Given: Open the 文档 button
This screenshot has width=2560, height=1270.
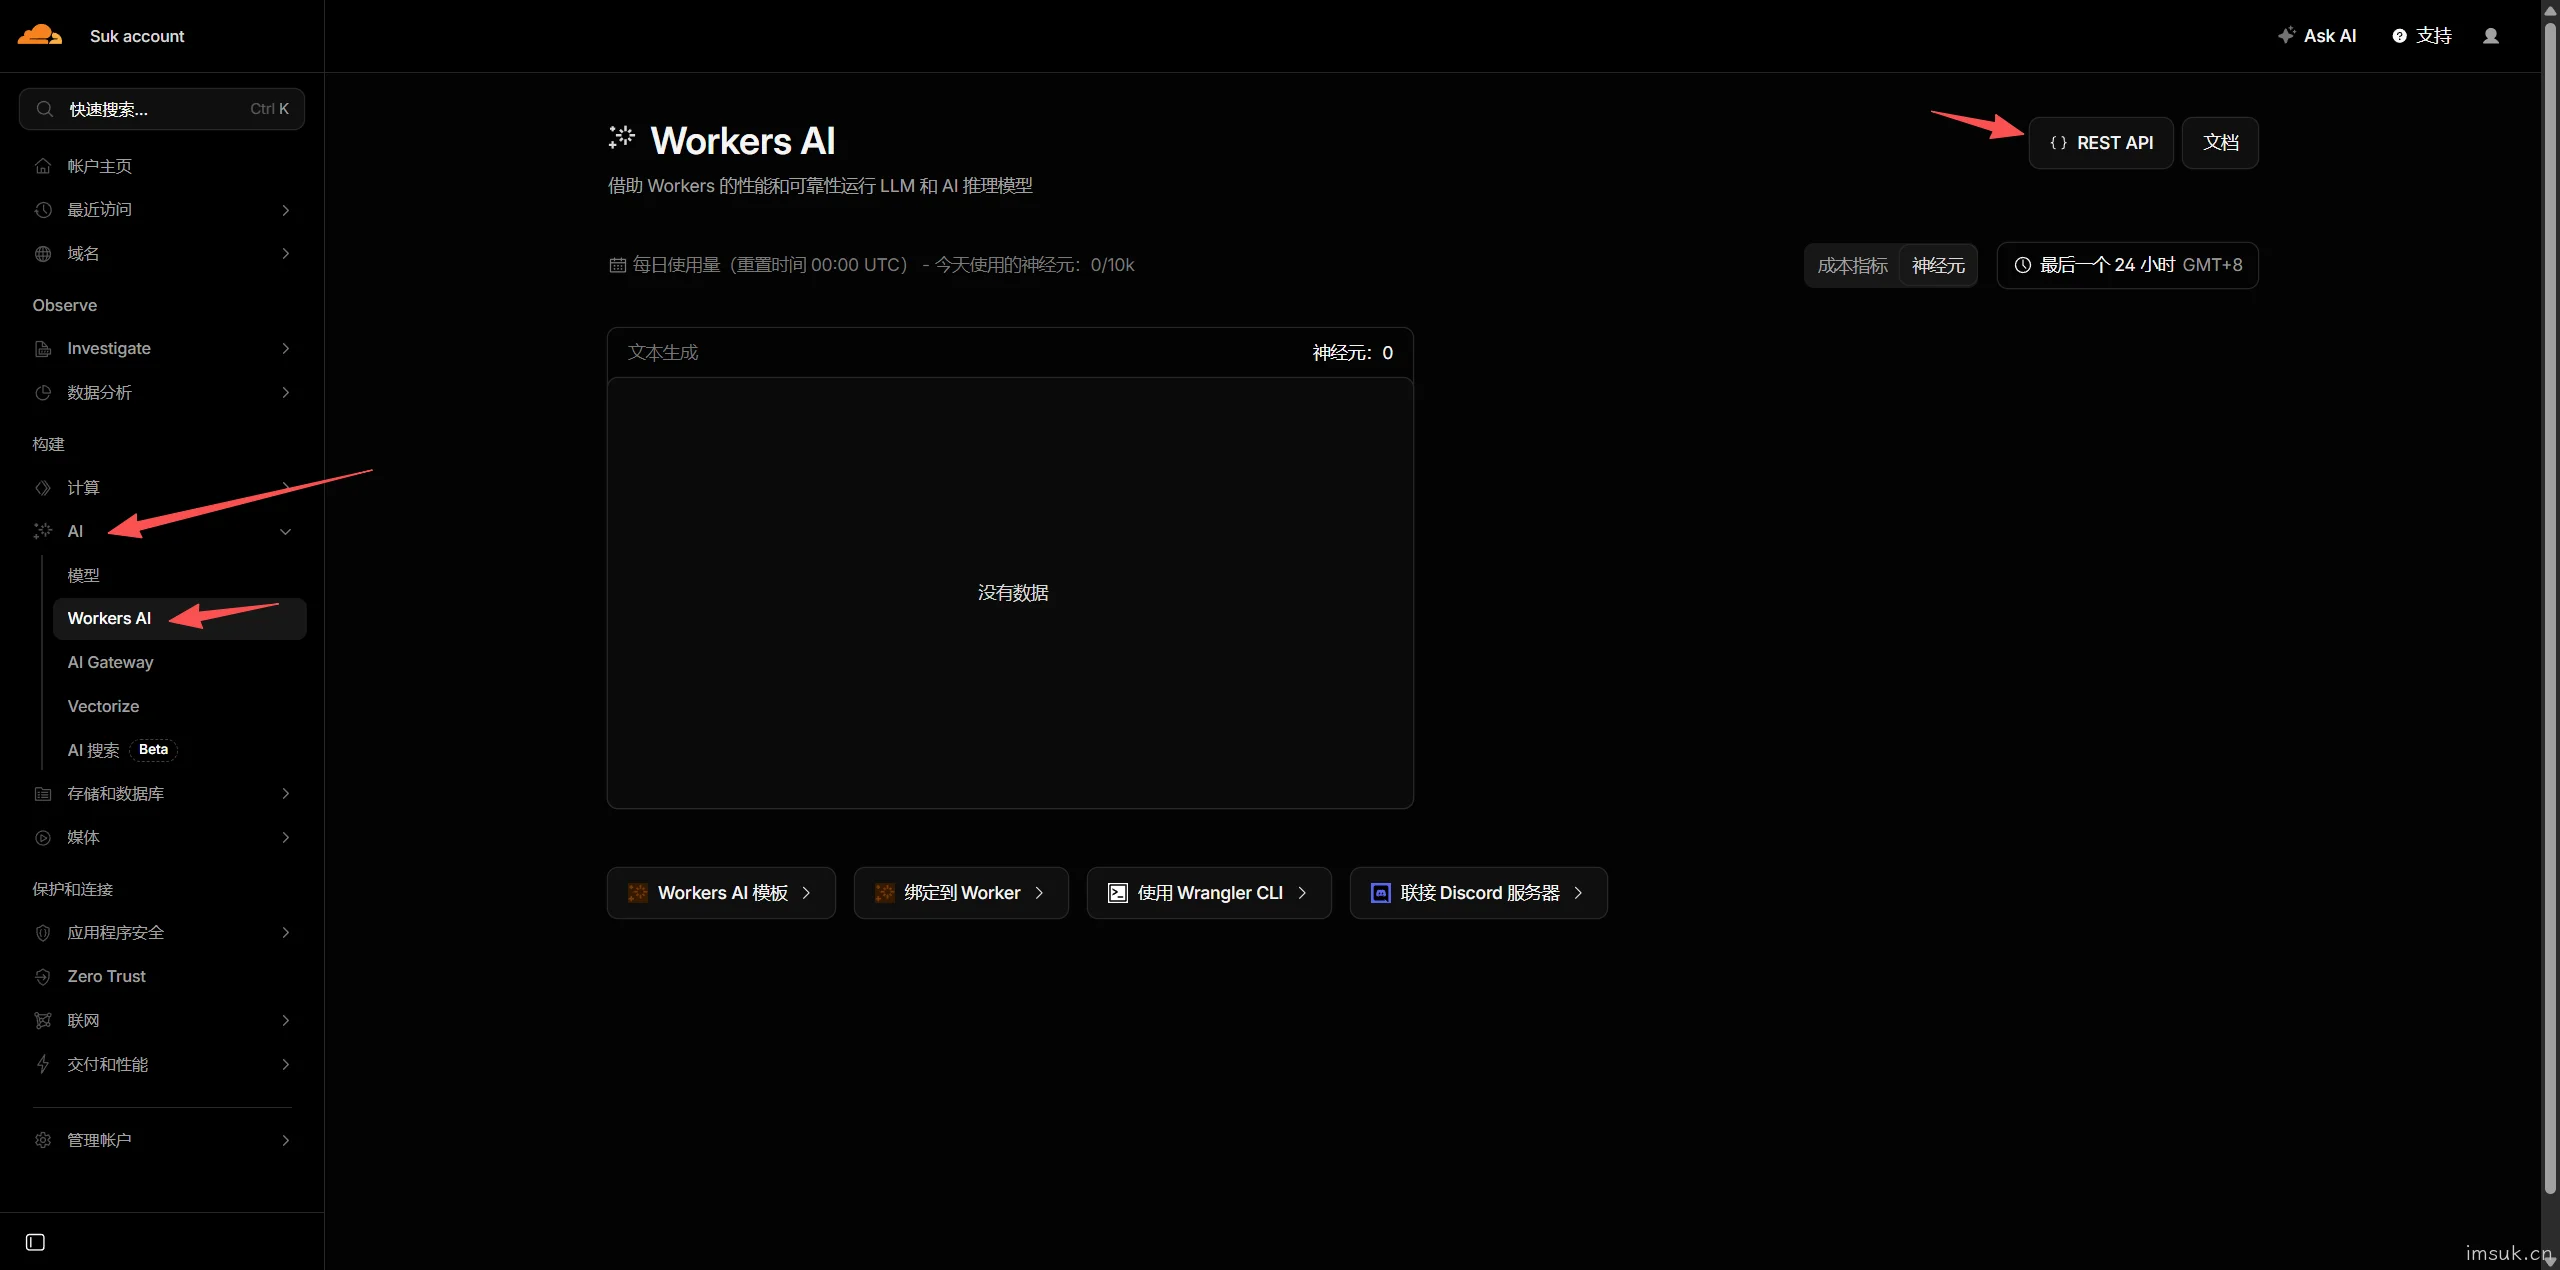Looking at the screenshot, I should [x=2220, y=143].
